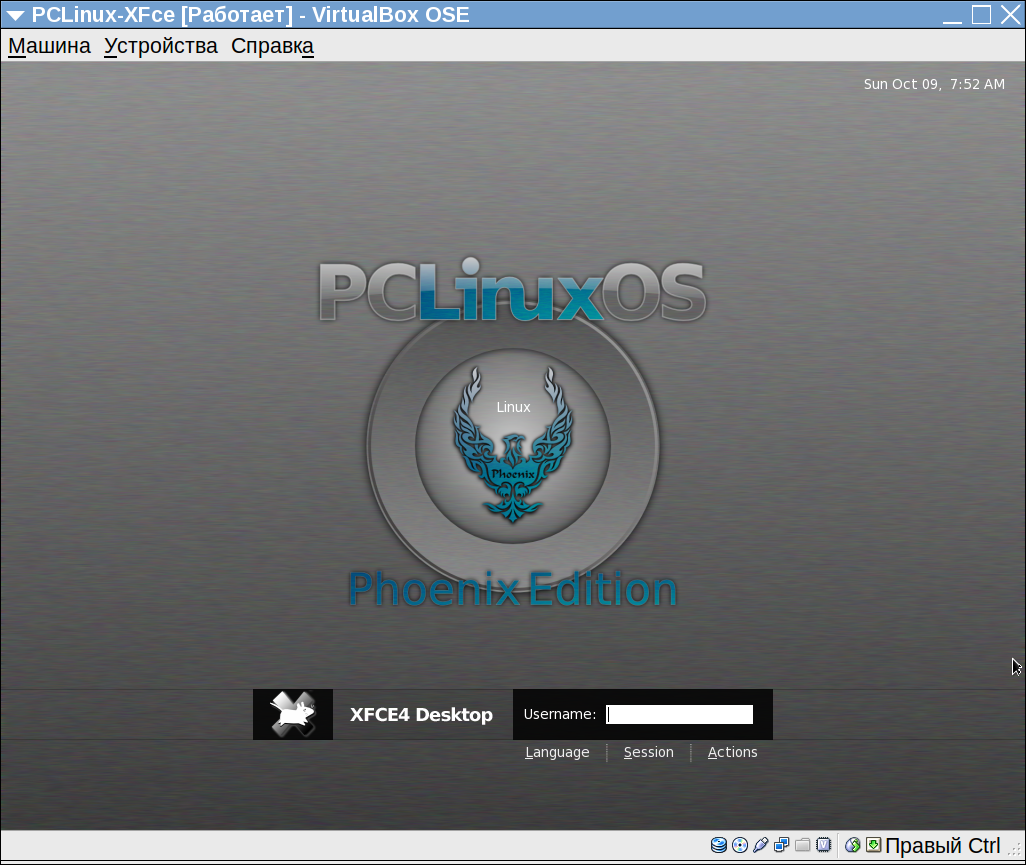Open the window menu triangle in title bar
1026x865 pixels.
pyautogui.click(x=15, y=15)
